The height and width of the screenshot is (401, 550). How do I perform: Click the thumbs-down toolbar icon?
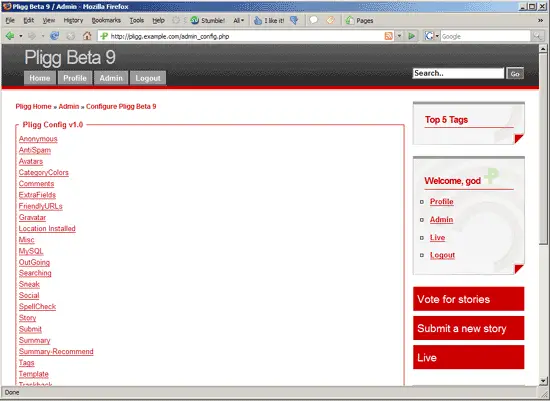pyautogui.click(x=294, y=20)
